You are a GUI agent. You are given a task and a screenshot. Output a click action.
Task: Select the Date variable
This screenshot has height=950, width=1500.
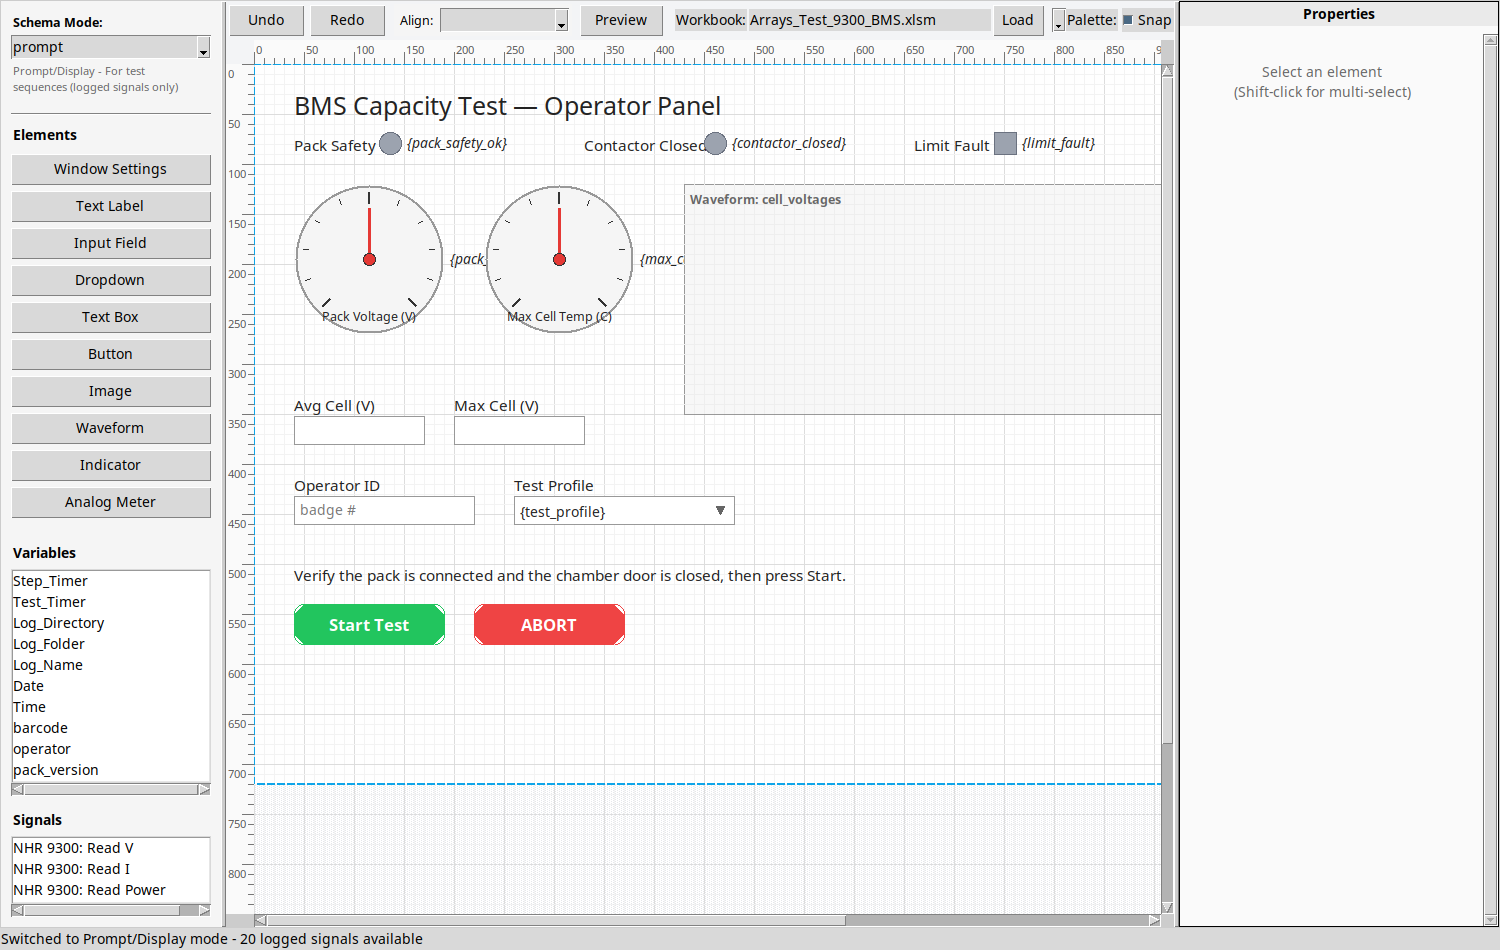(111, 686)
